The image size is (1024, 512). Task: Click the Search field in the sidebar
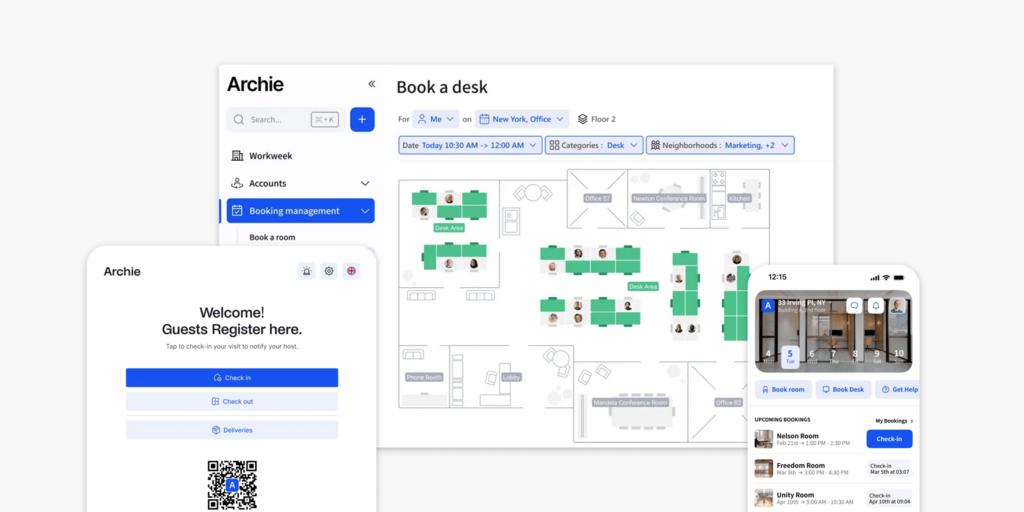pos(285,120)
